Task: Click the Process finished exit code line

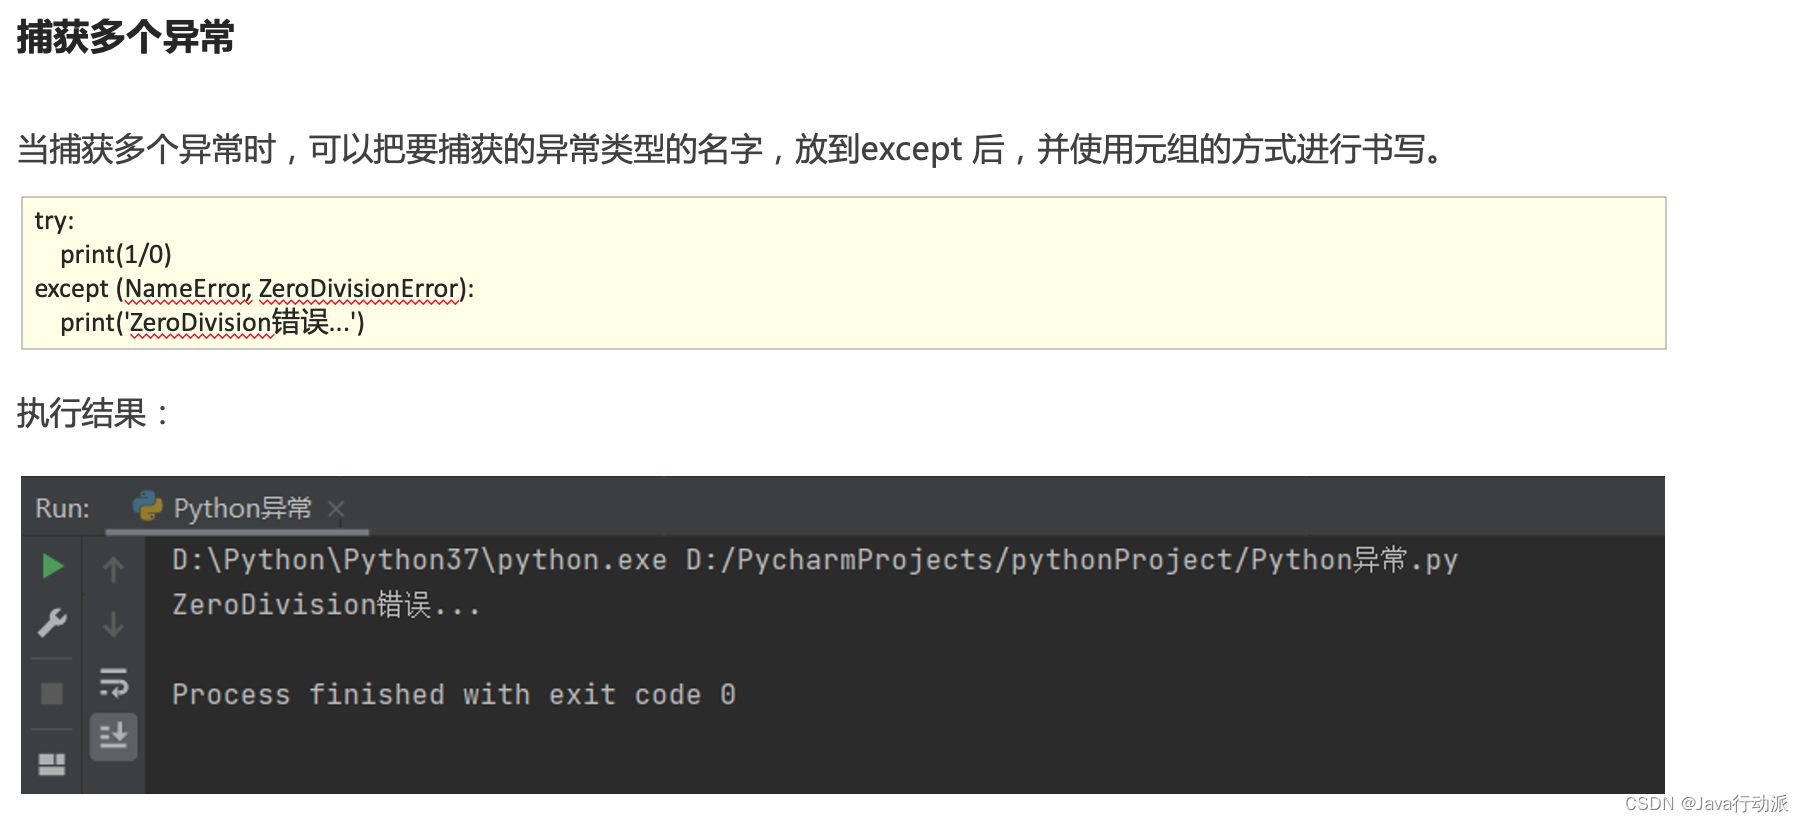Action: [453, 695]
